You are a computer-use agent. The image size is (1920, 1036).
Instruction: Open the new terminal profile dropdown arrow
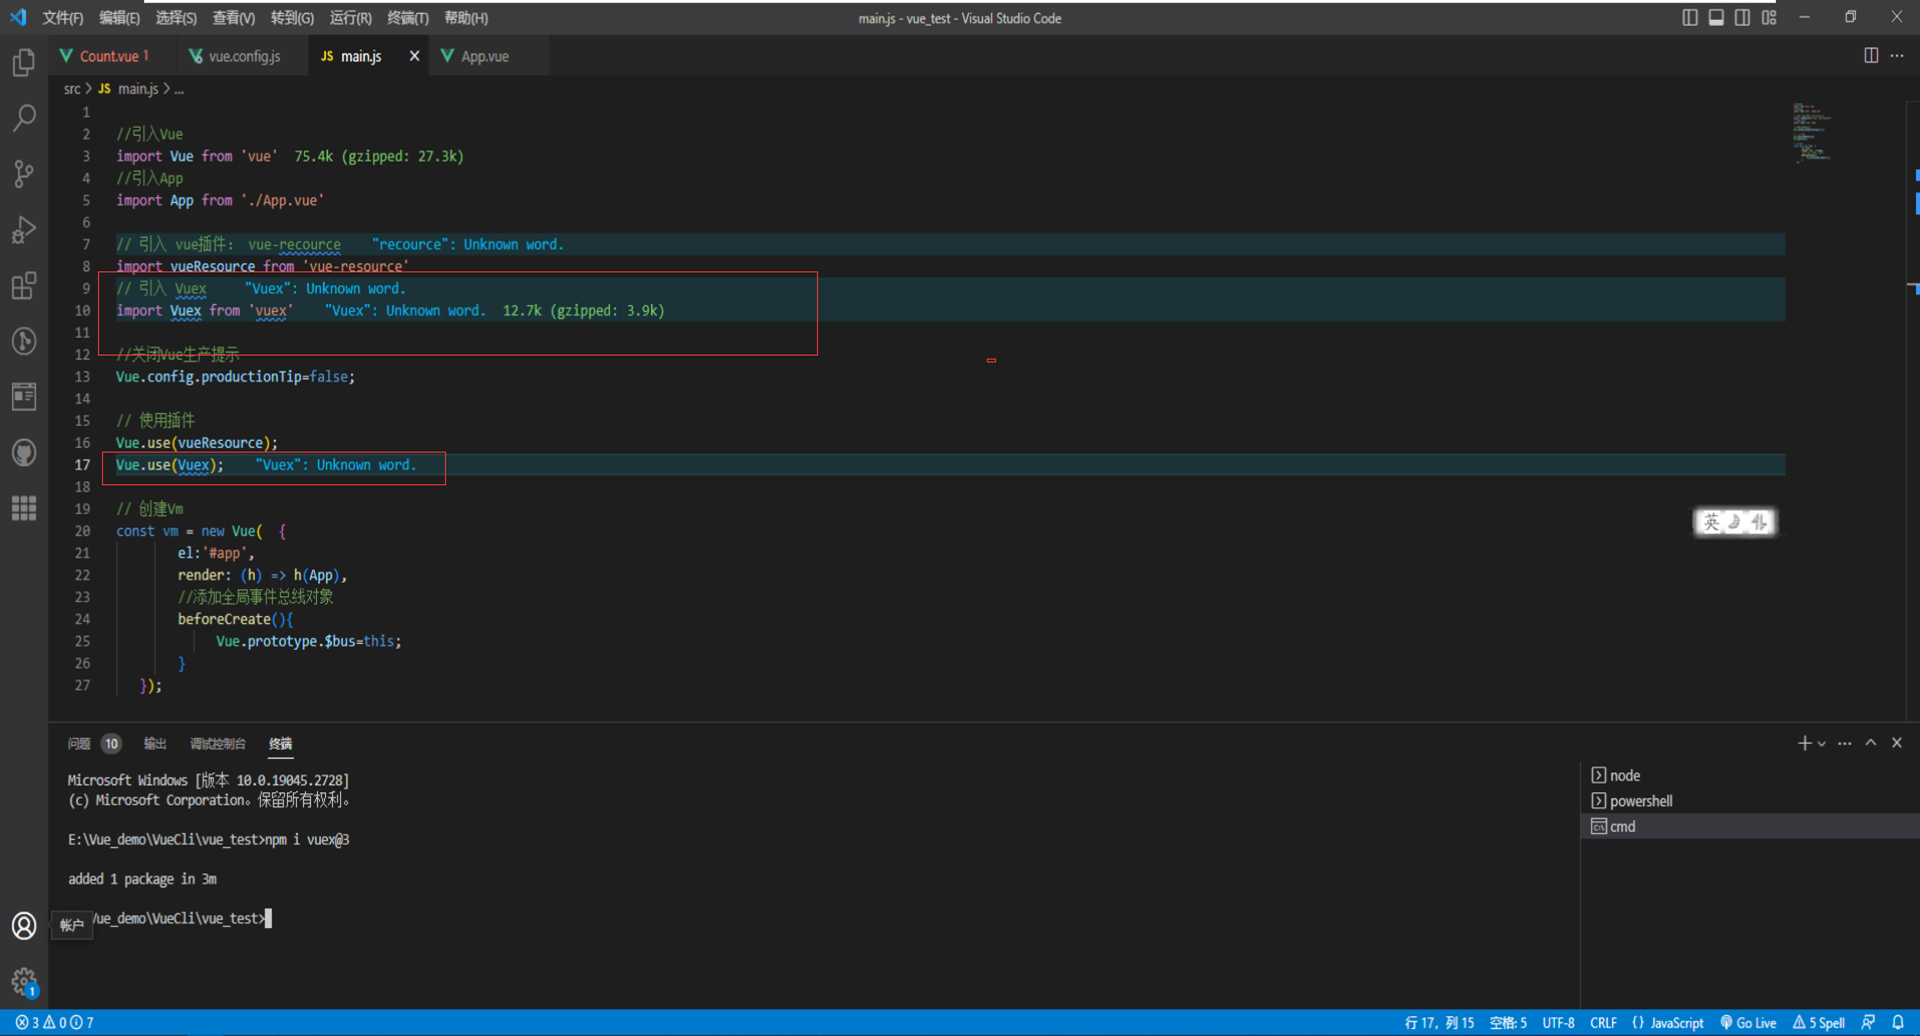pos(1822,744)
